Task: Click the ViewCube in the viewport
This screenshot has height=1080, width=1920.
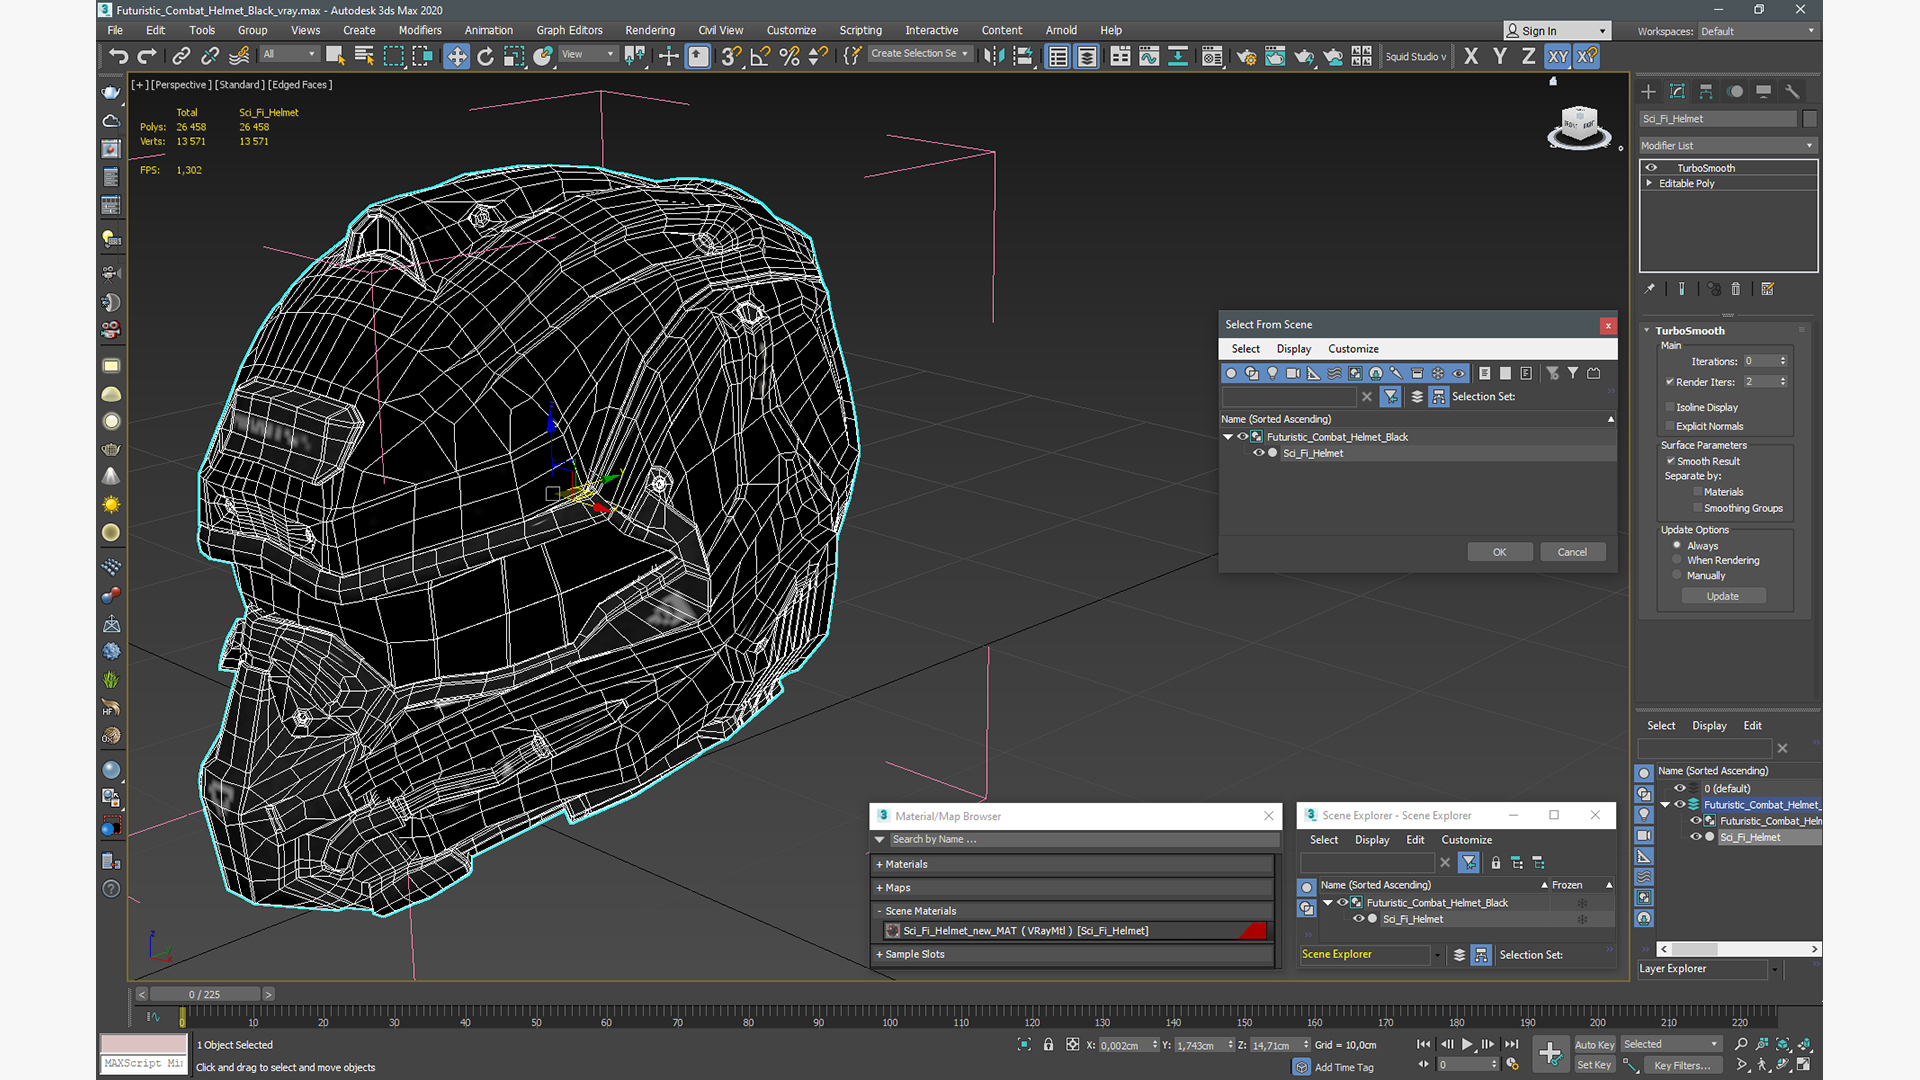Action: [1579, 127]
